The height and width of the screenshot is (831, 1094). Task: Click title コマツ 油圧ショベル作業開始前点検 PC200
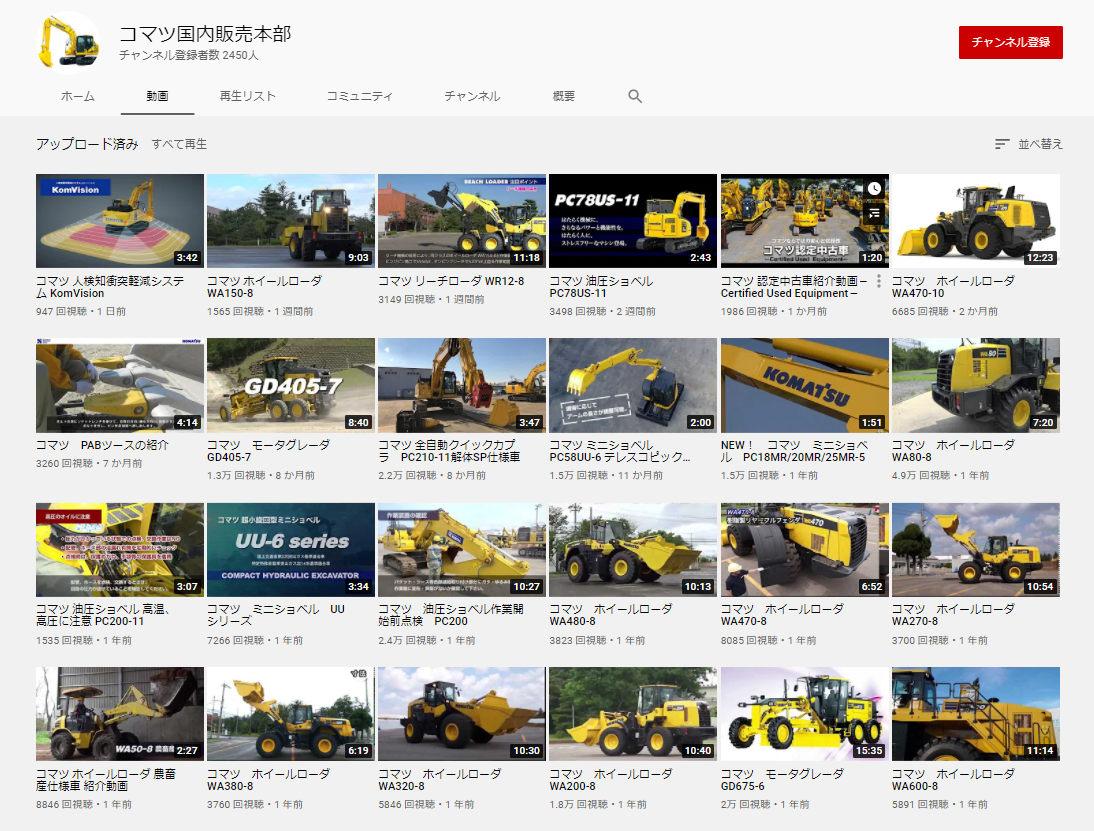point(451,615)
